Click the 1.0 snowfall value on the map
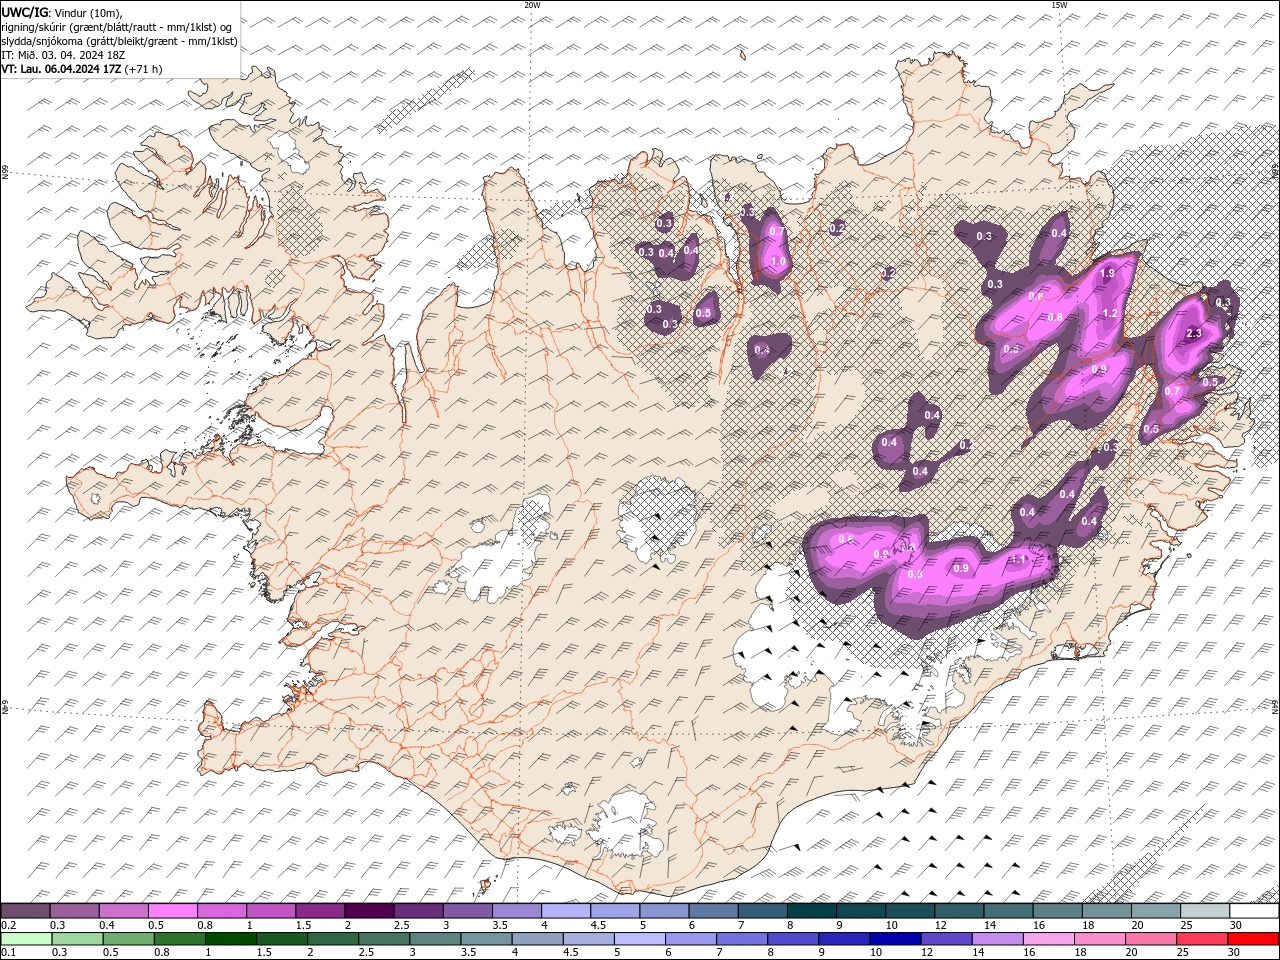Screen dimensions: 1280x960 pos(778,261)
